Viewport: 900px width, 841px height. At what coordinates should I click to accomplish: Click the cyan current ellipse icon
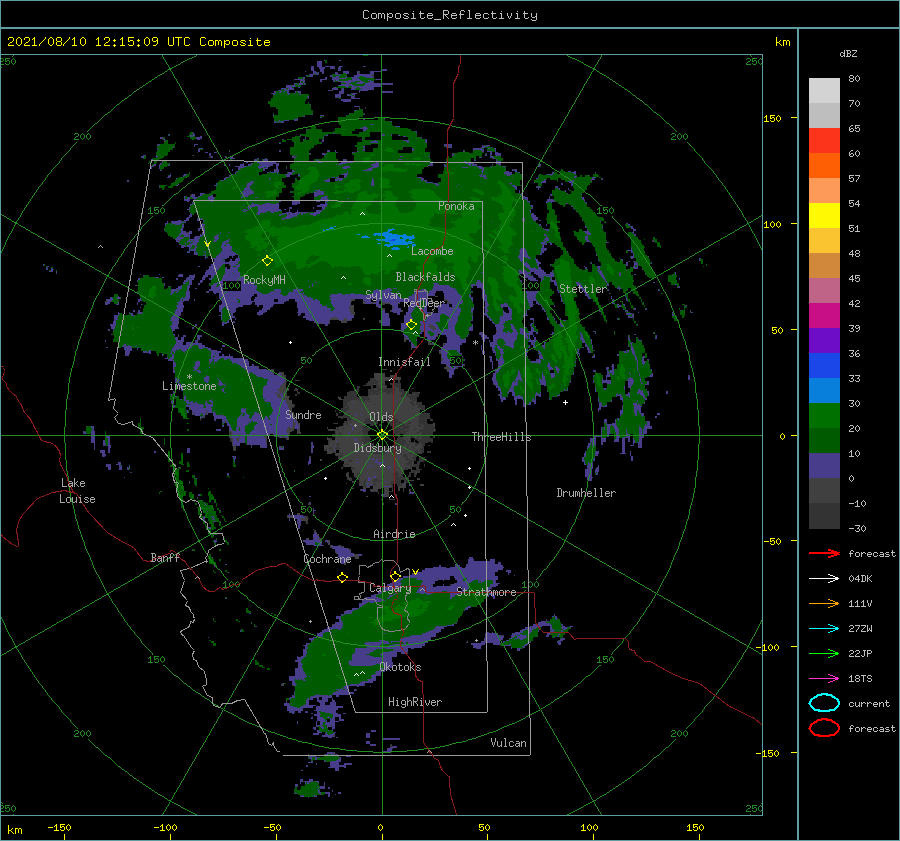coord(824,703)
